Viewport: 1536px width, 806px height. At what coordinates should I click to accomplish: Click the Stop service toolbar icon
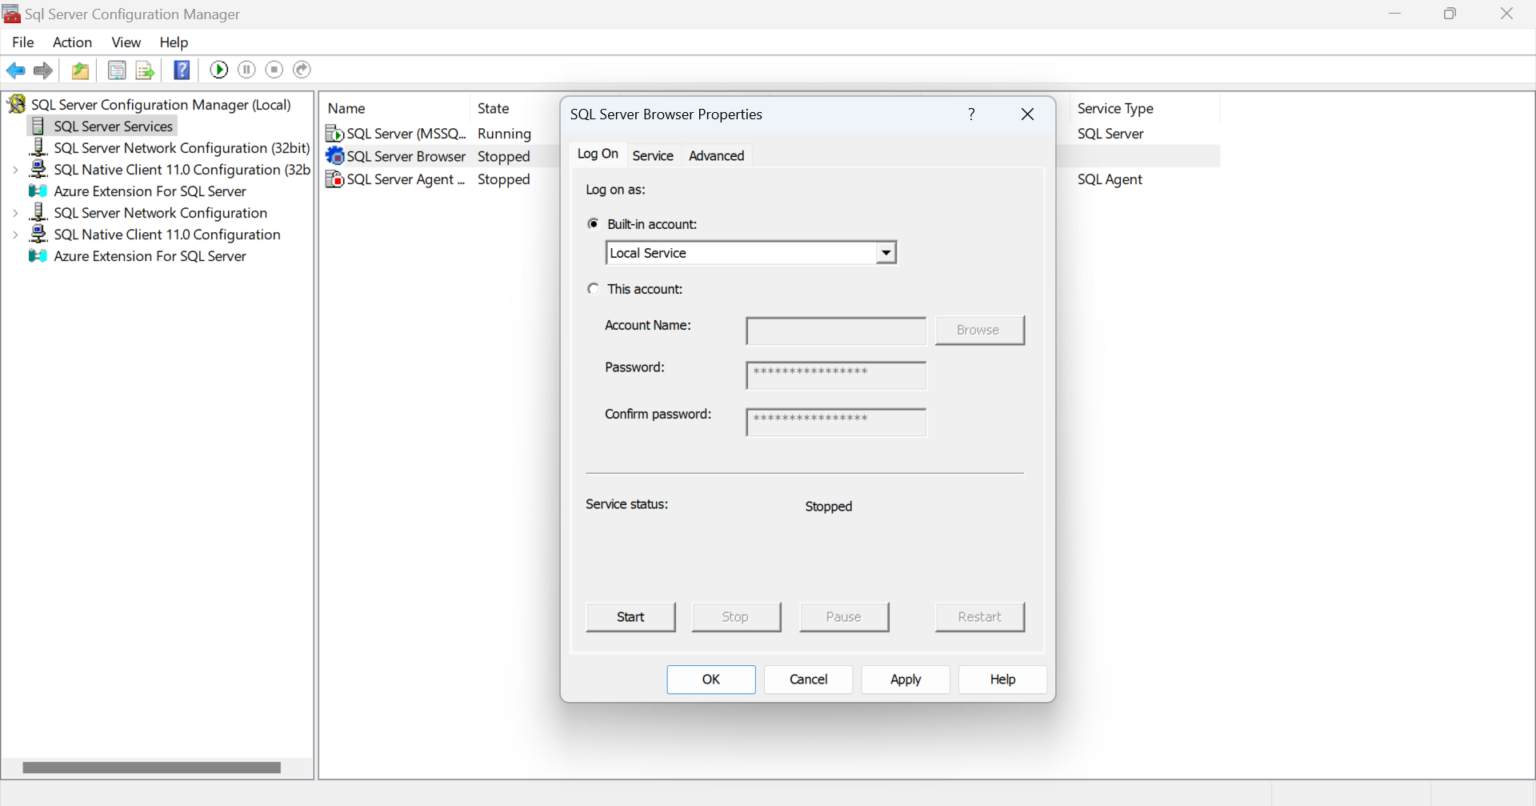point(273,69)
